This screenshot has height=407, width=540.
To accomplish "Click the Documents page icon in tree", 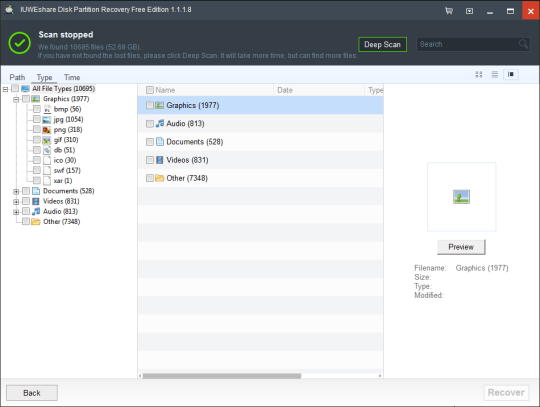I will click(36, 191).
